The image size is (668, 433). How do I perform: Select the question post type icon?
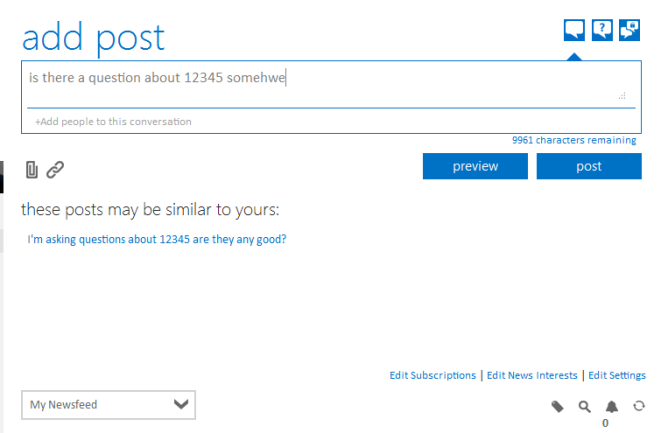click(602, 30)
